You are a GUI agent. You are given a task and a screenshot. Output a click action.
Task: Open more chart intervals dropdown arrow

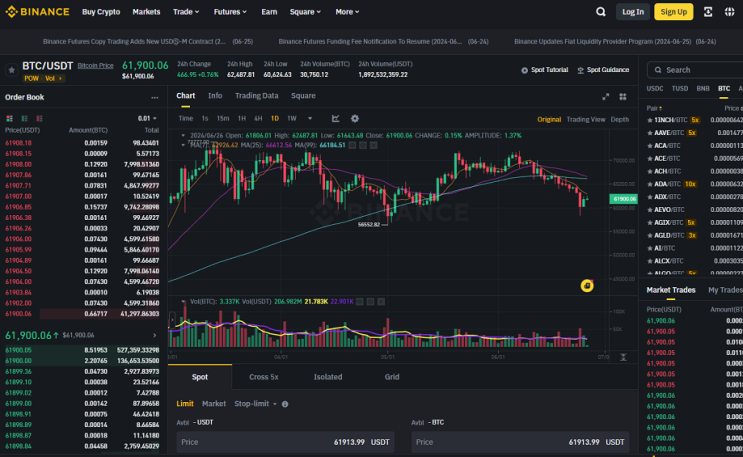click(x=310, y=119)
